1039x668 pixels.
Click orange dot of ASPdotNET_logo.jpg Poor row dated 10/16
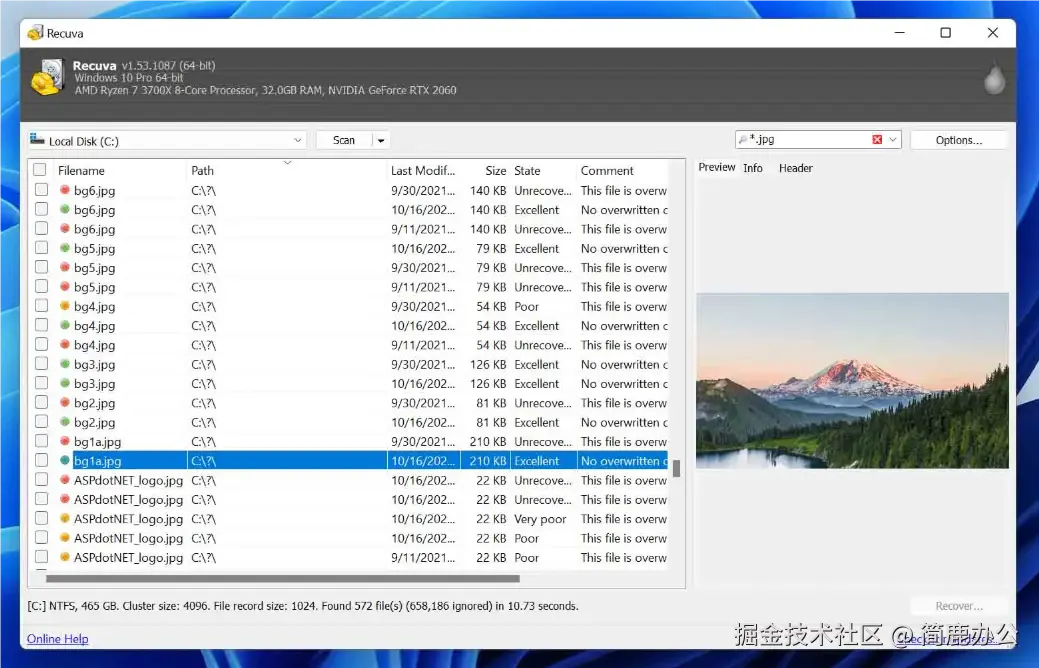pyautogui.click(x=65, y=537)
